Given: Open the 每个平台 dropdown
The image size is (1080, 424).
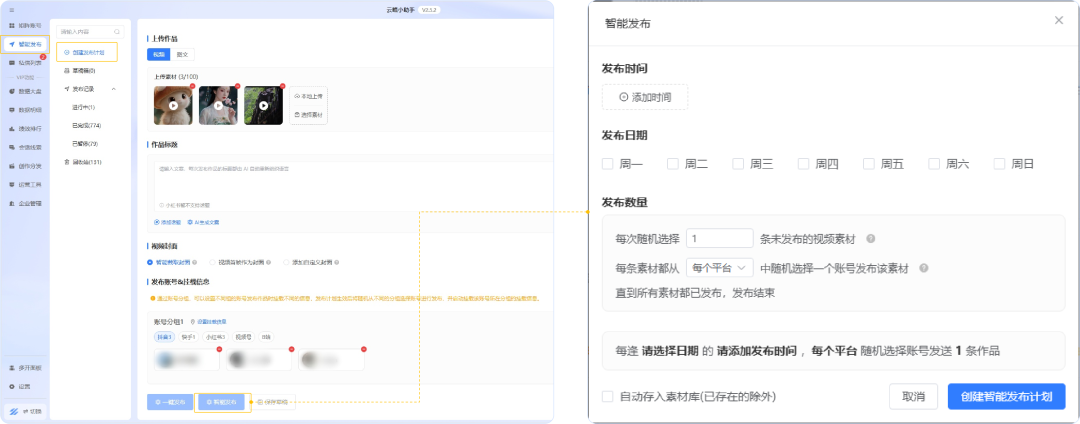Looking at the screenshot, I should pyautogui.click(x=720, y=268).
